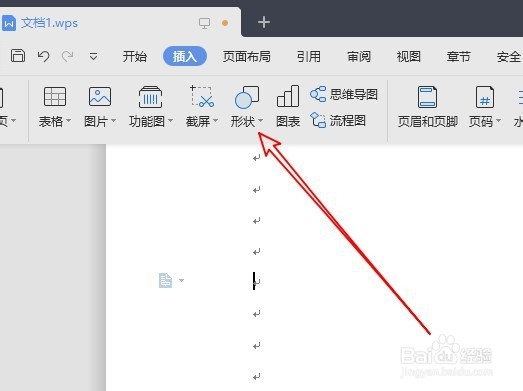Open the 视图 ribbon tab
523x391 pixels.
pos(409,56)
